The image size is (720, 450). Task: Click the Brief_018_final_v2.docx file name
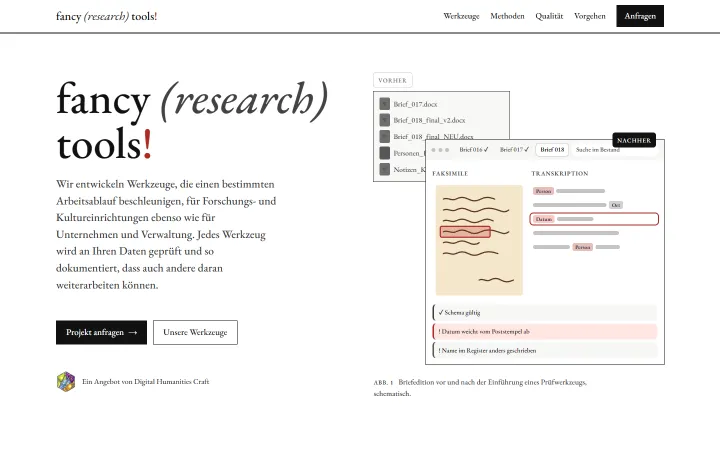point(429,120)
